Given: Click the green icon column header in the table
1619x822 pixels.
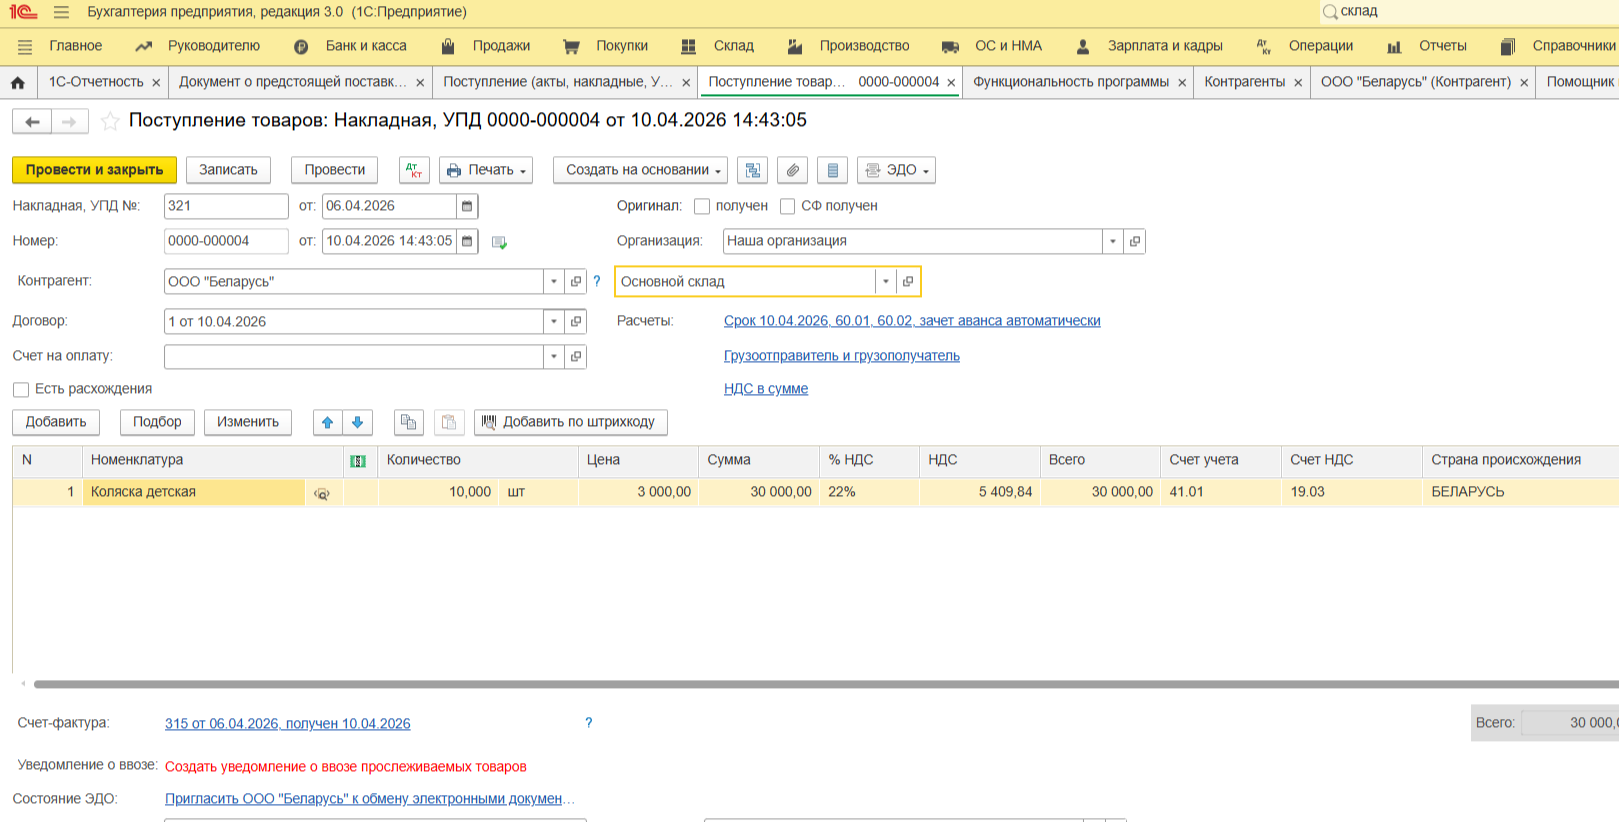Looking at the screenshot, I should (358, 461).
